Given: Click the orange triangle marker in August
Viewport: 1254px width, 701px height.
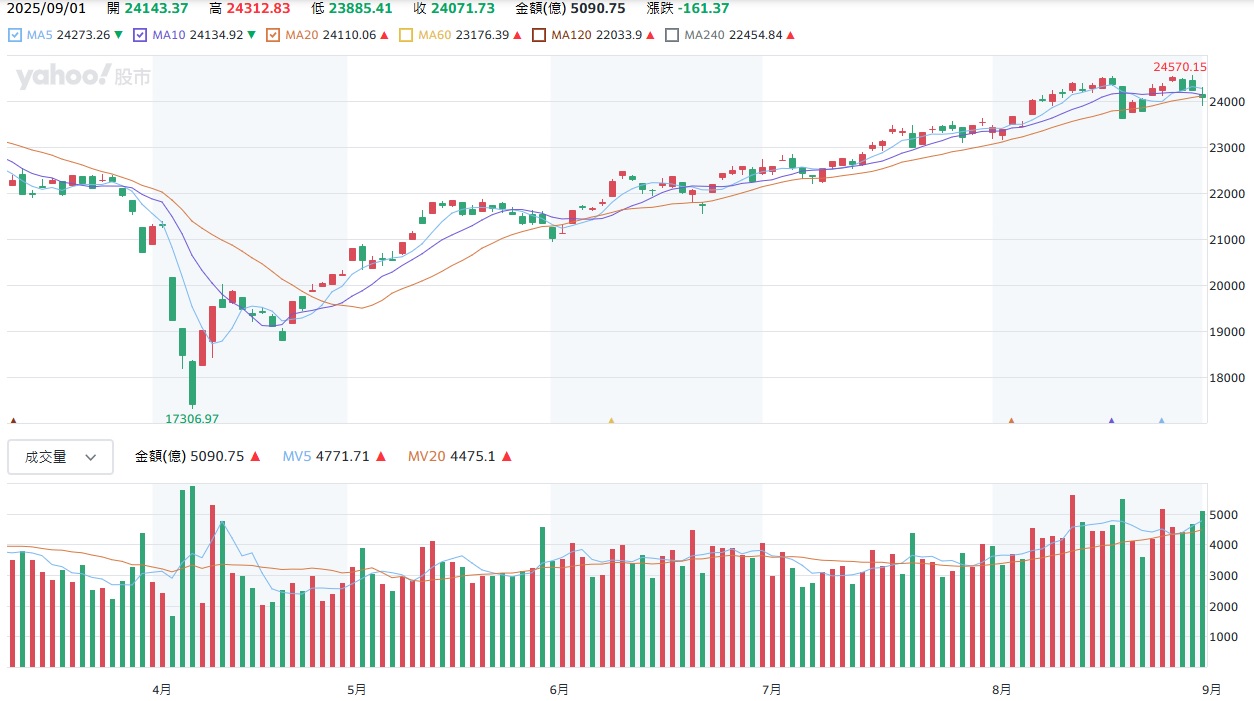Looking at the screenshot, I should pyautogui.click(x=1011, y=421).
